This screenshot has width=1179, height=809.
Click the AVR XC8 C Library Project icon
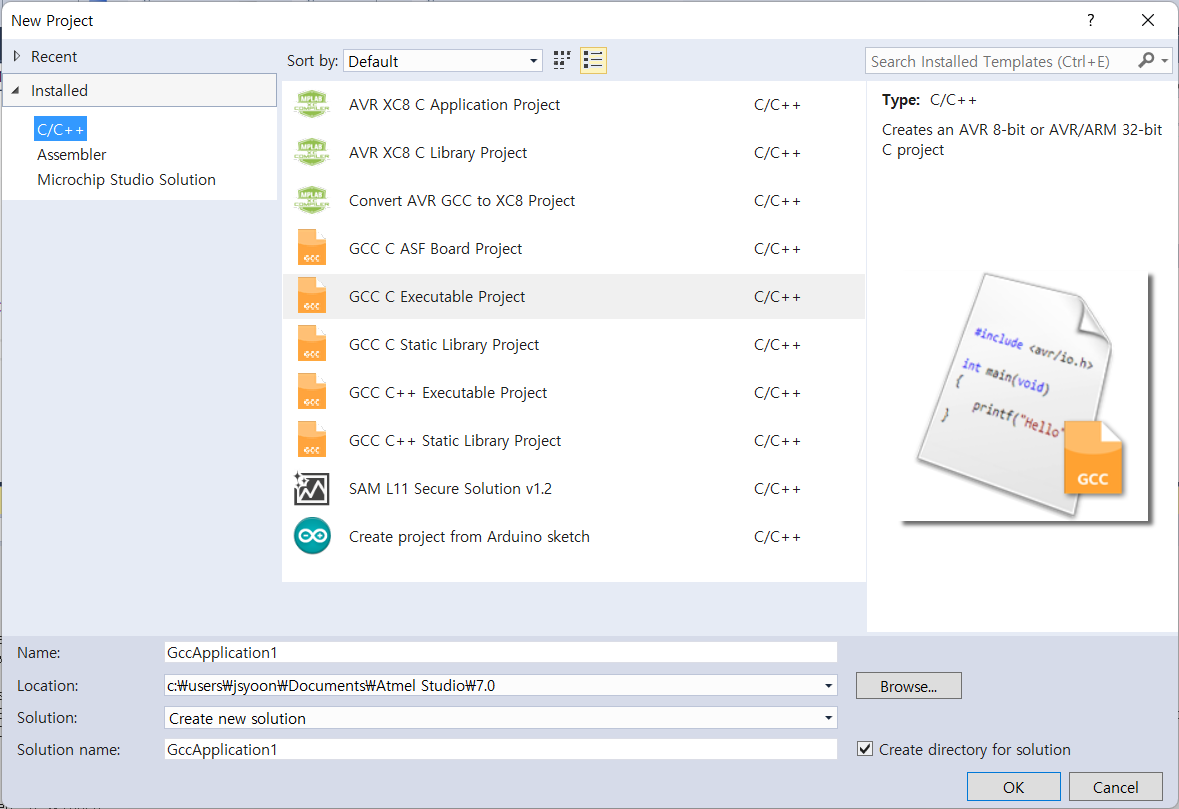312,153
